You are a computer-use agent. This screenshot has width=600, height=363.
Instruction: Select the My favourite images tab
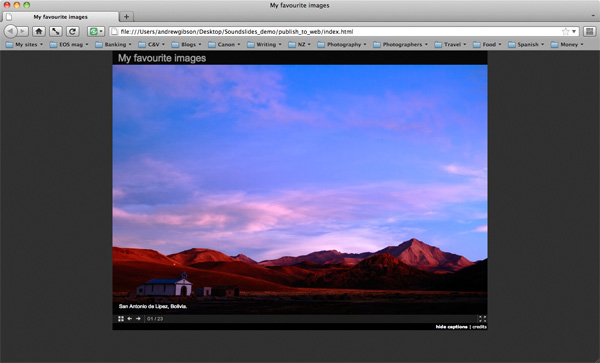[x=60, y=17]
